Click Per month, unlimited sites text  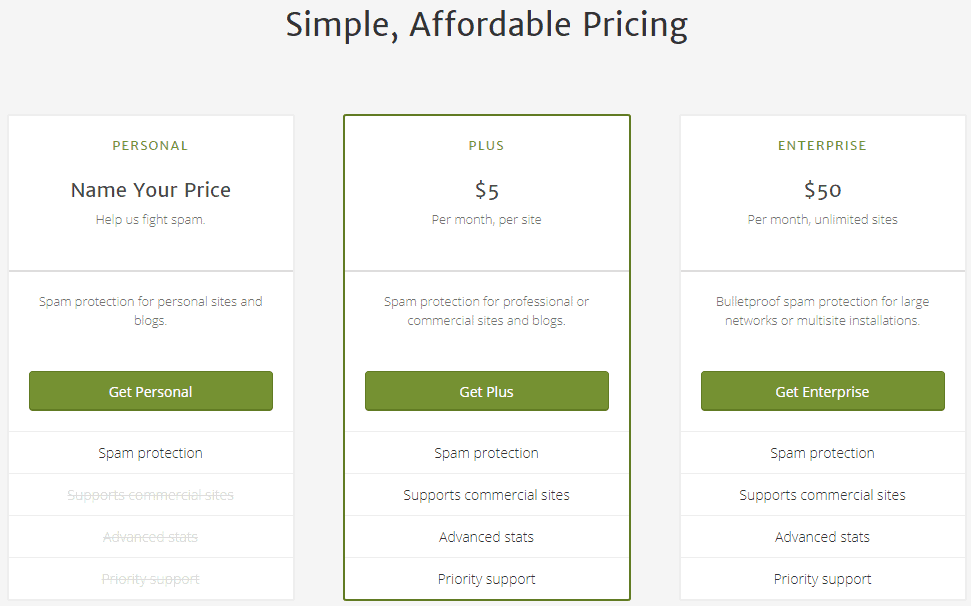pyautogui.click(x=822, y=220)
